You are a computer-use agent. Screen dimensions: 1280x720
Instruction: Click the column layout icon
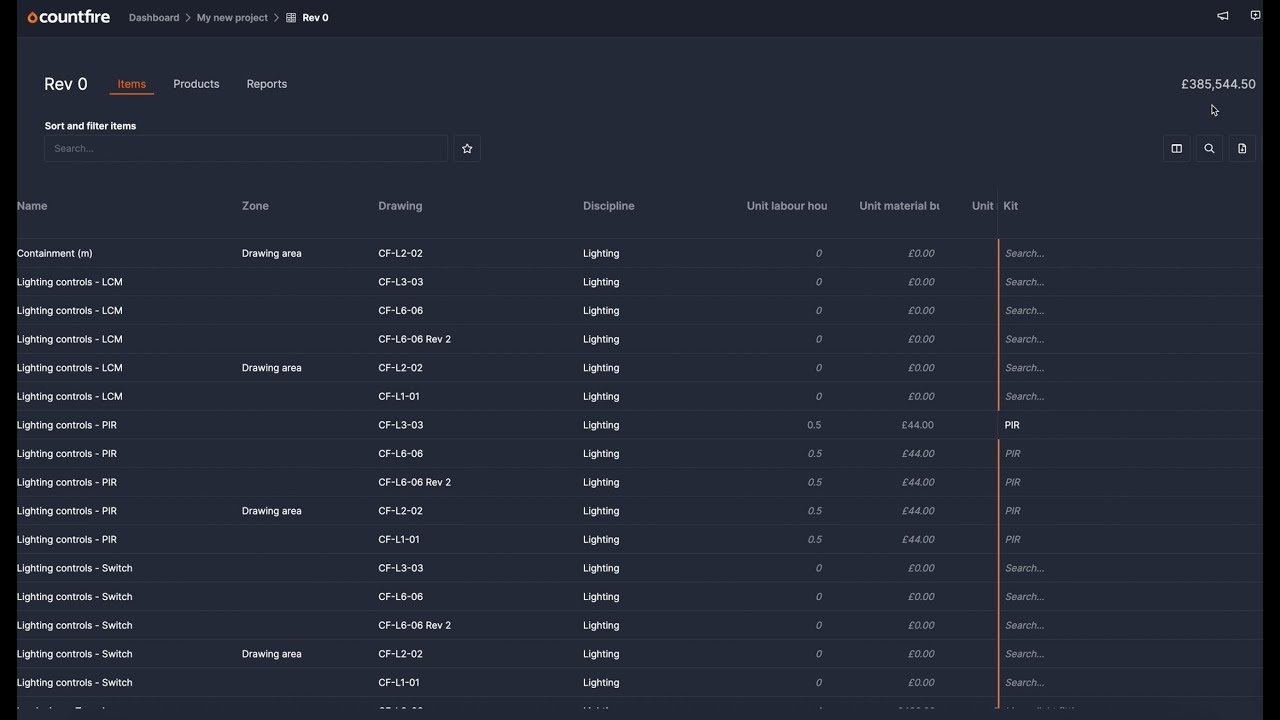tap(1176, 149)
